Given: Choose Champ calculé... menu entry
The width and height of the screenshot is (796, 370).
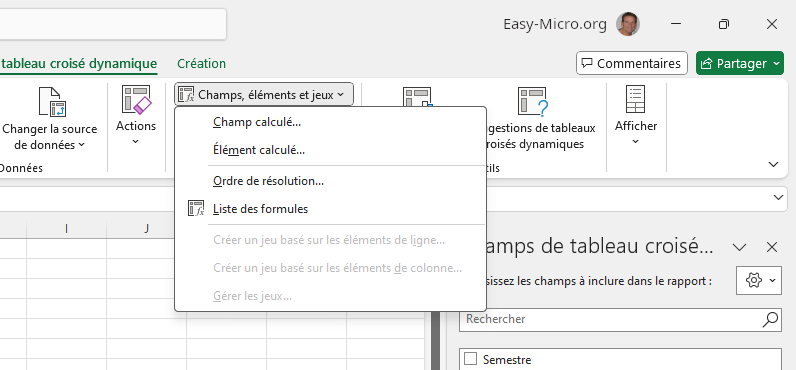Looking at the screenshot, I should pos(330,122).
